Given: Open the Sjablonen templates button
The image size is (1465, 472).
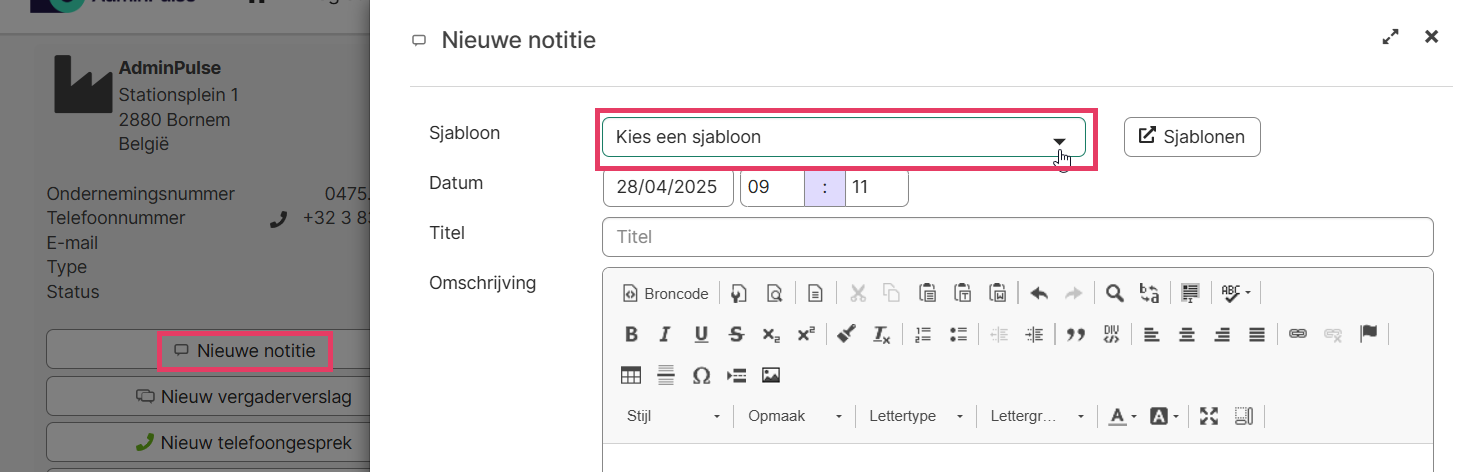Looking at the screenshot, I should 1192,137.
